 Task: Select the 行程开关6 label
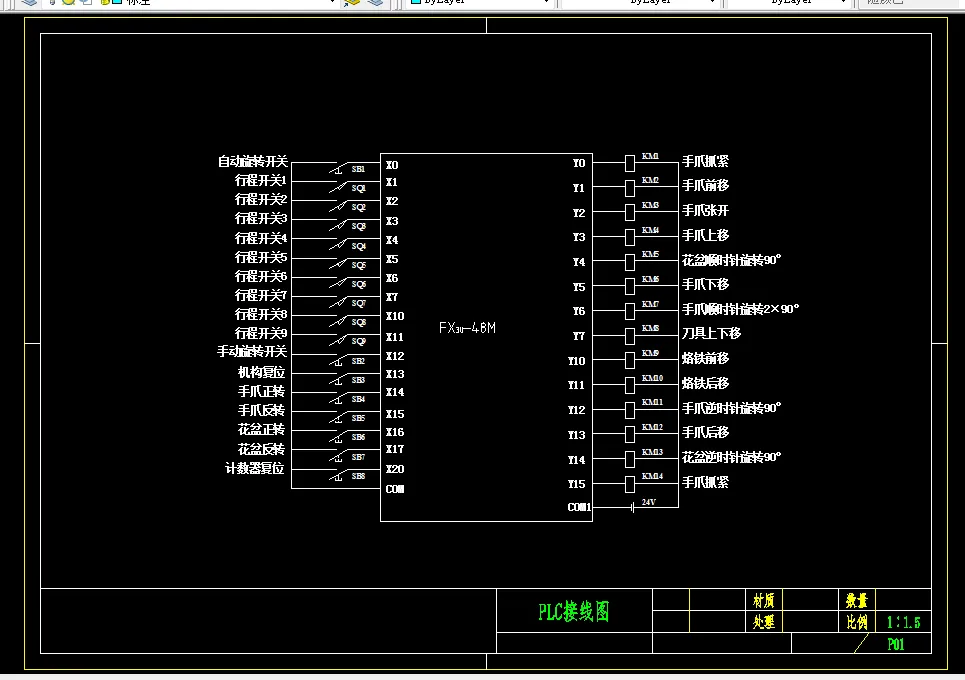261,276
